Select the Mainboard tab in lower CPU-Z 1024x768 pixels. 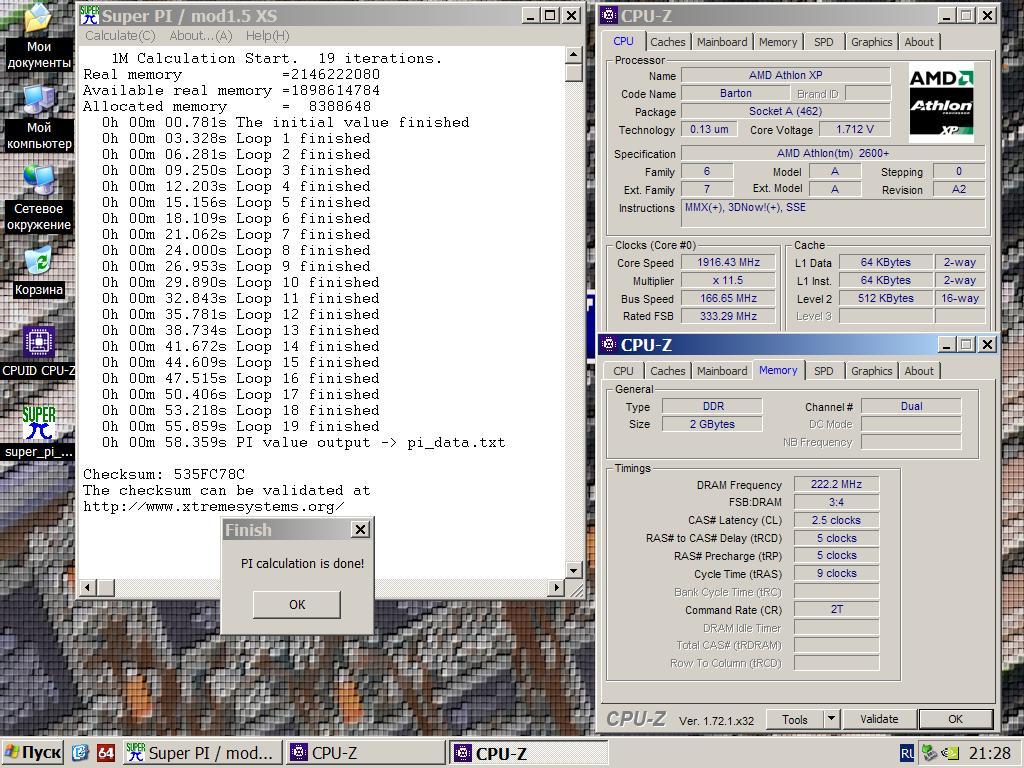coord(722,371)
